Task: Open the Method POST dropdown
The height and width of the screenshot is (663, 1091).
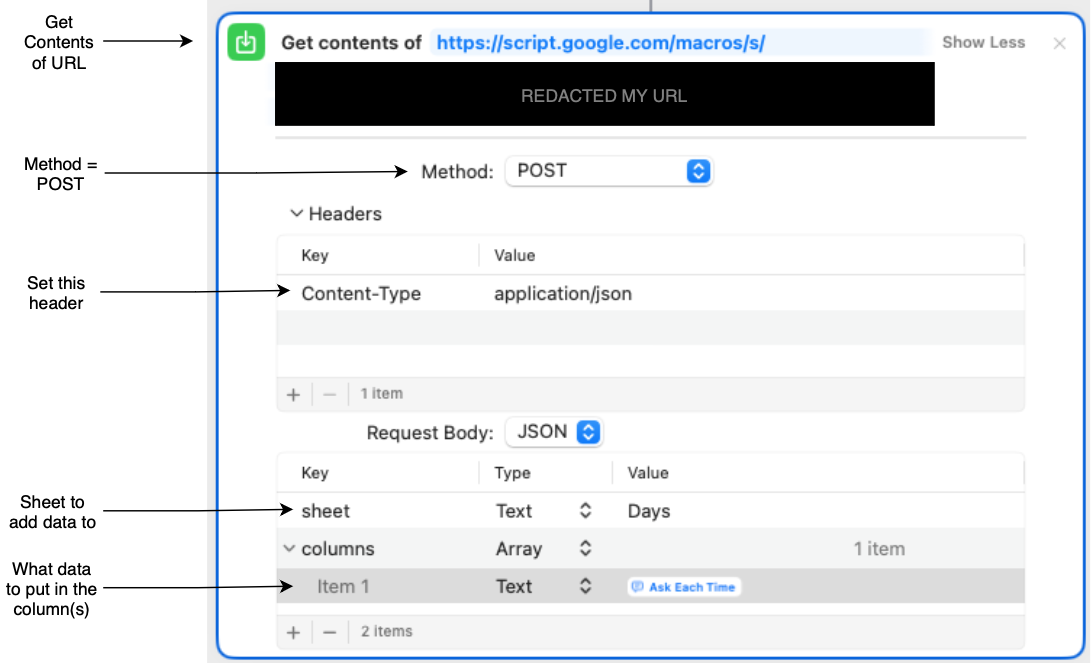Action: 609,171
